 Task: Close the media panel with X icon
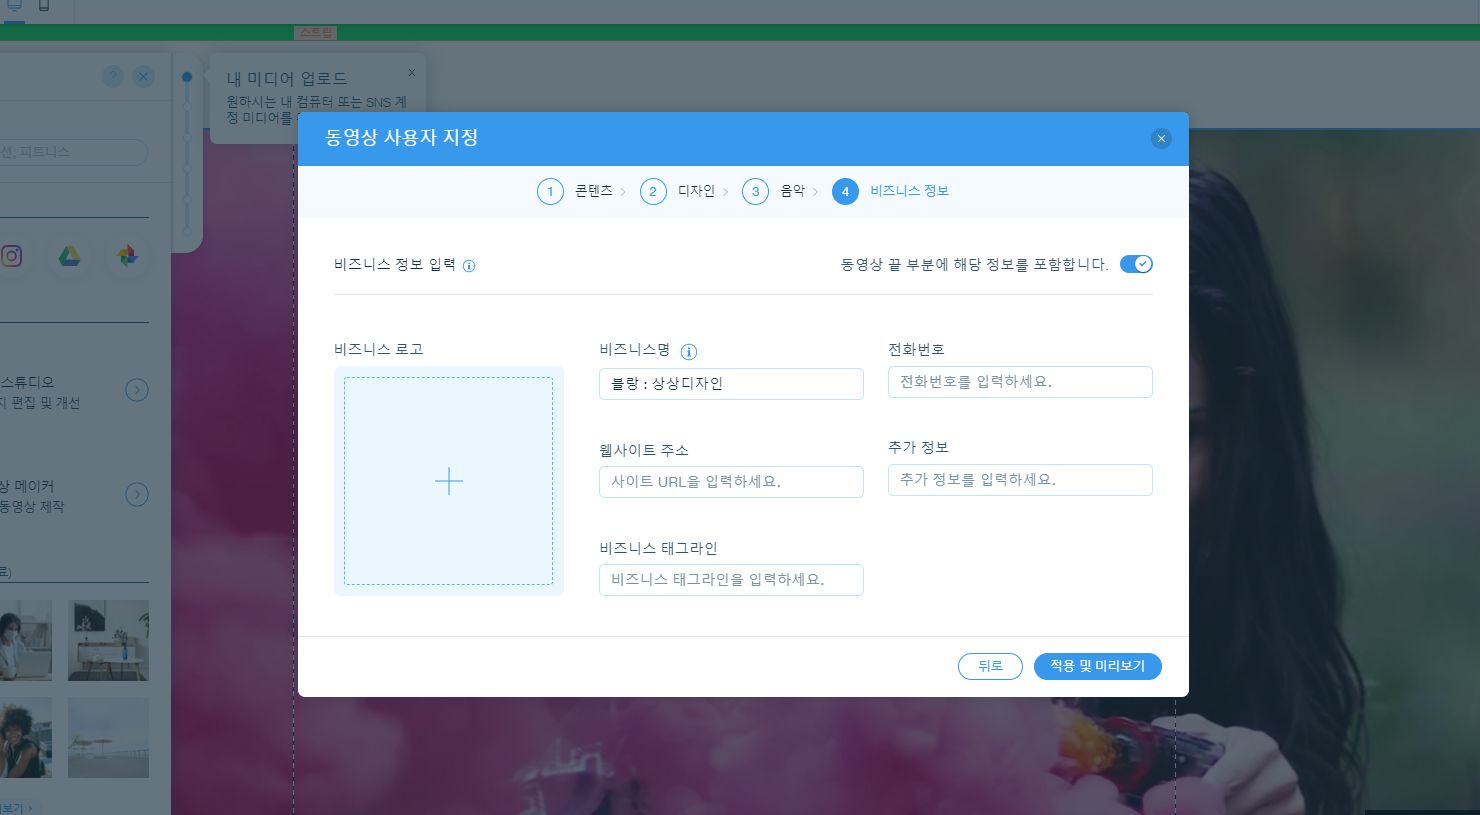click(144, 77)
